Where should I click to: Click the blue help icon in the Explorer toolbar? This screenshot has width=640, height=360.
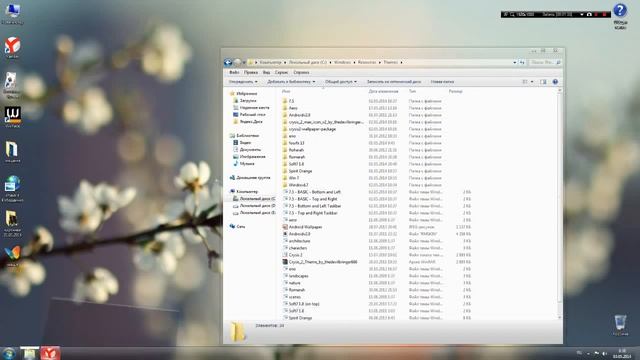click(555, 82)
